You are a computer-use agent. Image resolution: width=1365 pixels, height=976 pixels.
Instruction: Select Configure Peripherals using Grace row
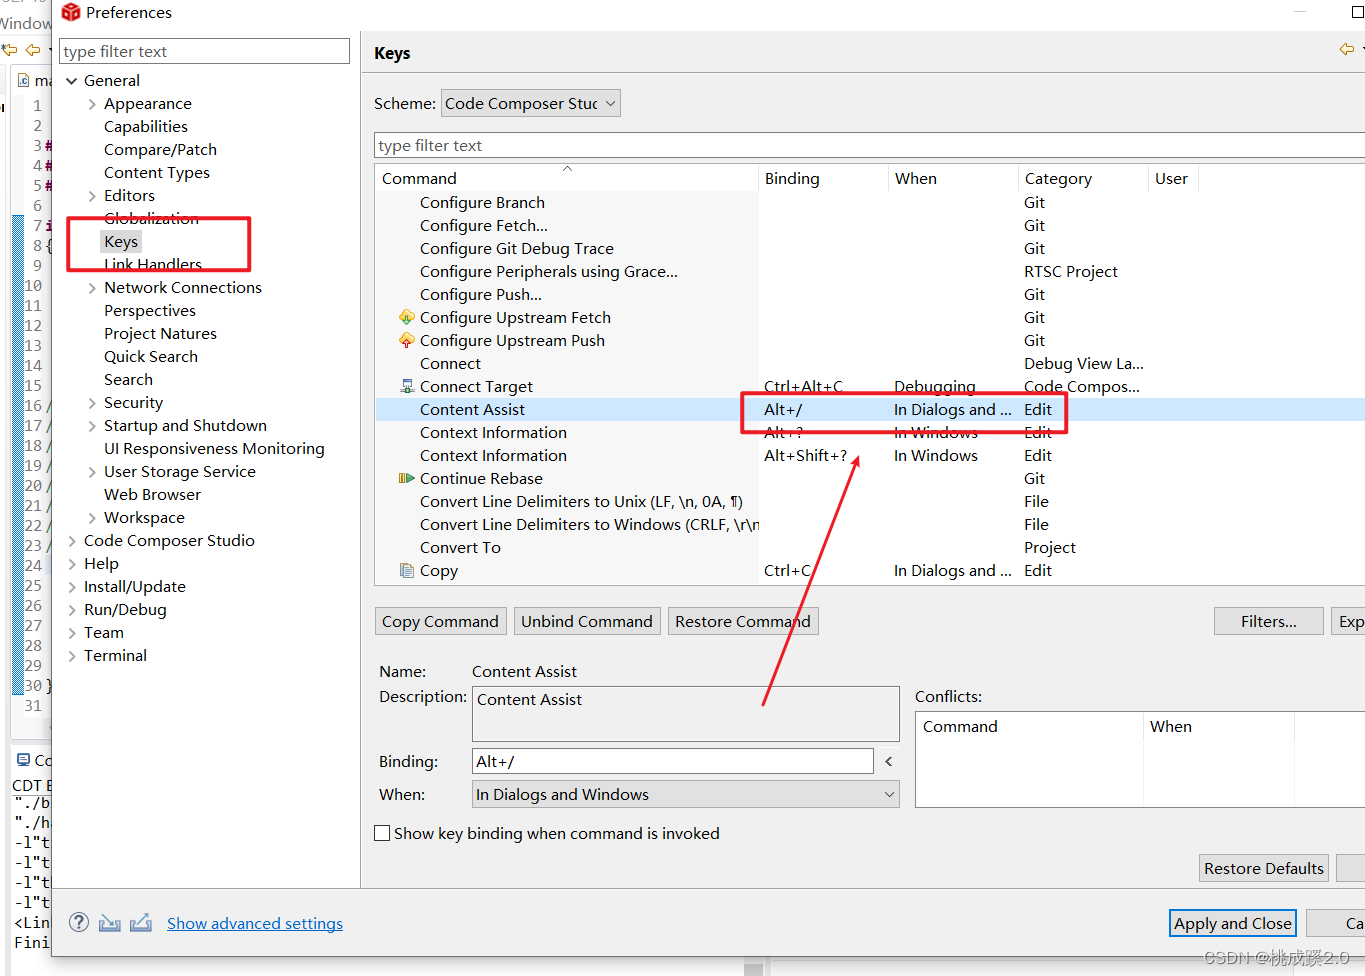pyautogui.click(x=870, y=271)
